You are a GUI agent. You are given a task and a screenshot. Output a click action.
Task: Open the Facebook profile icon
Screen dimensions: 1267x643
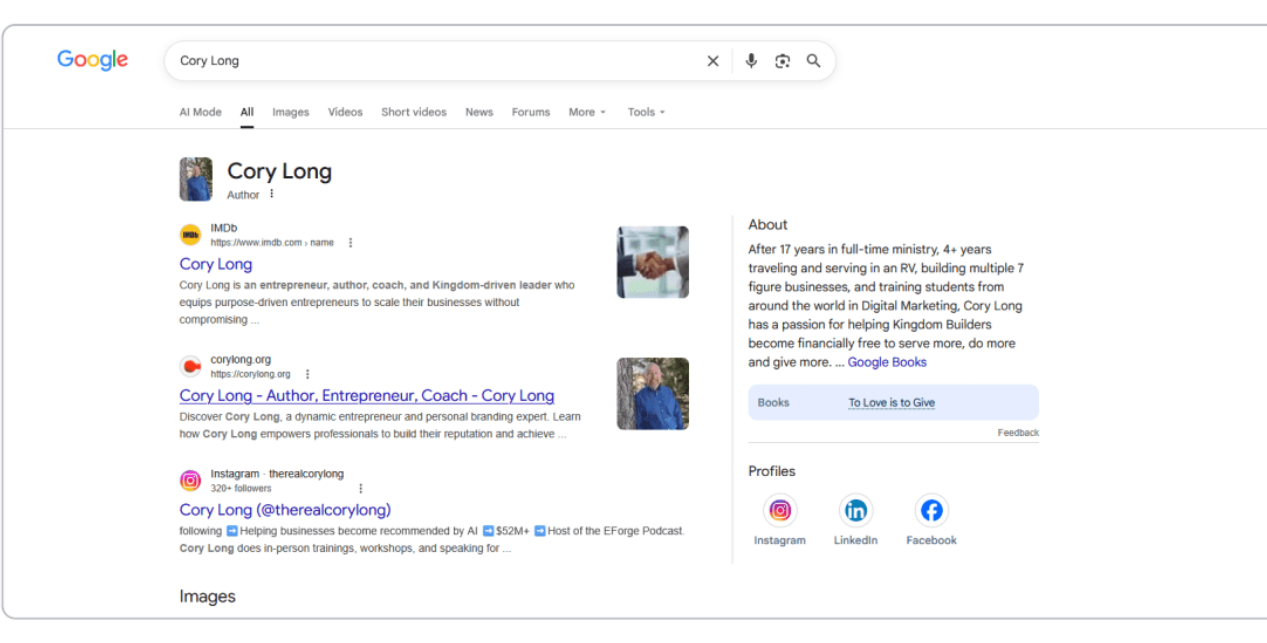pos(931,511)
